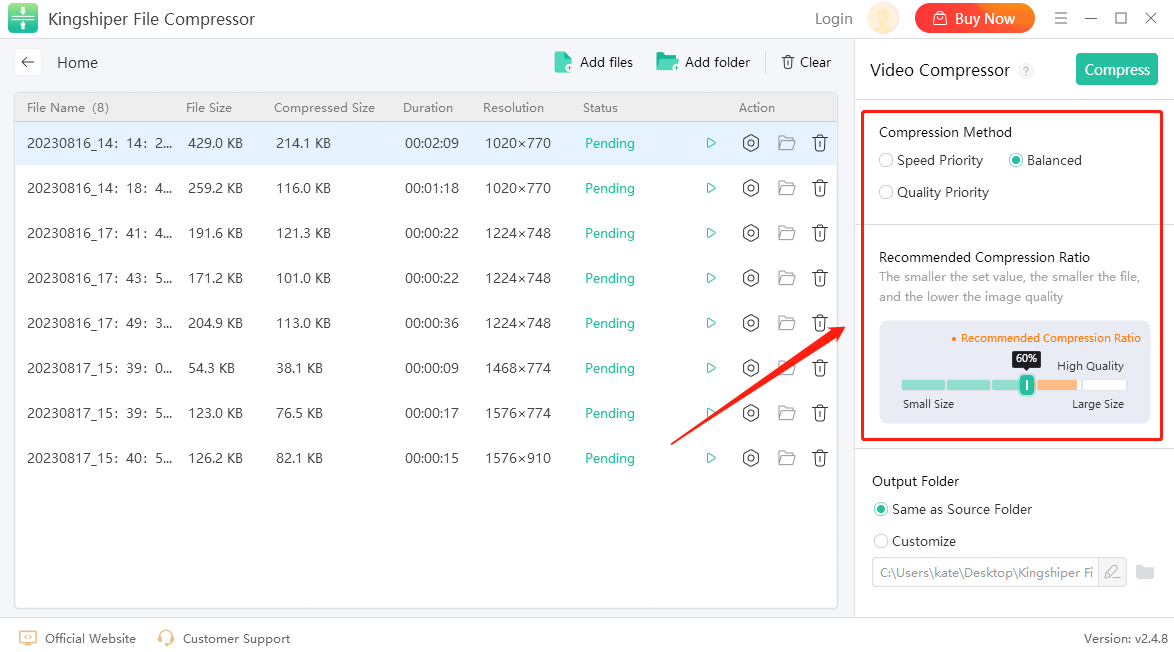Delete the 171.2 KB file from list
Screen dimensions: 1174x652
tap(820, 278)
